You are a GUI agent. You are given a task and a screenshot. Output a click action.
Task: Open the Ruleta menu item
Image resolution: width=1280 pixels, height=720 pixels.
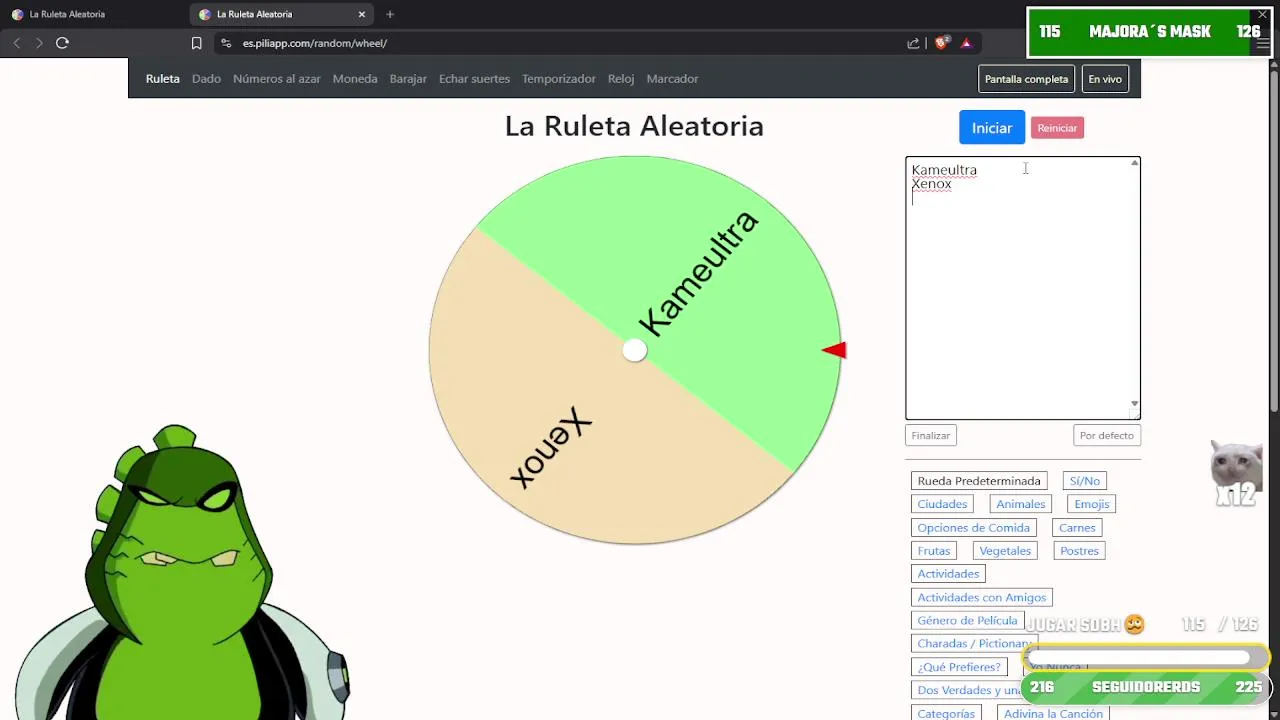pos(163,79)
